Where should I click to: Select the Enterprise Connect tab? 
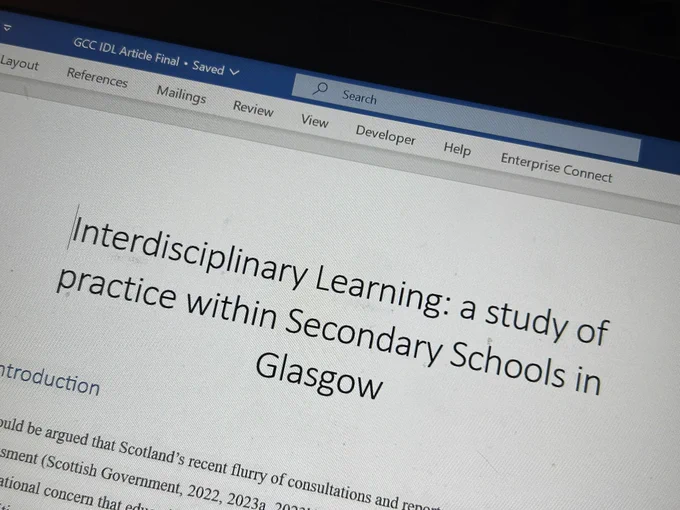click(x=556, y=168)
